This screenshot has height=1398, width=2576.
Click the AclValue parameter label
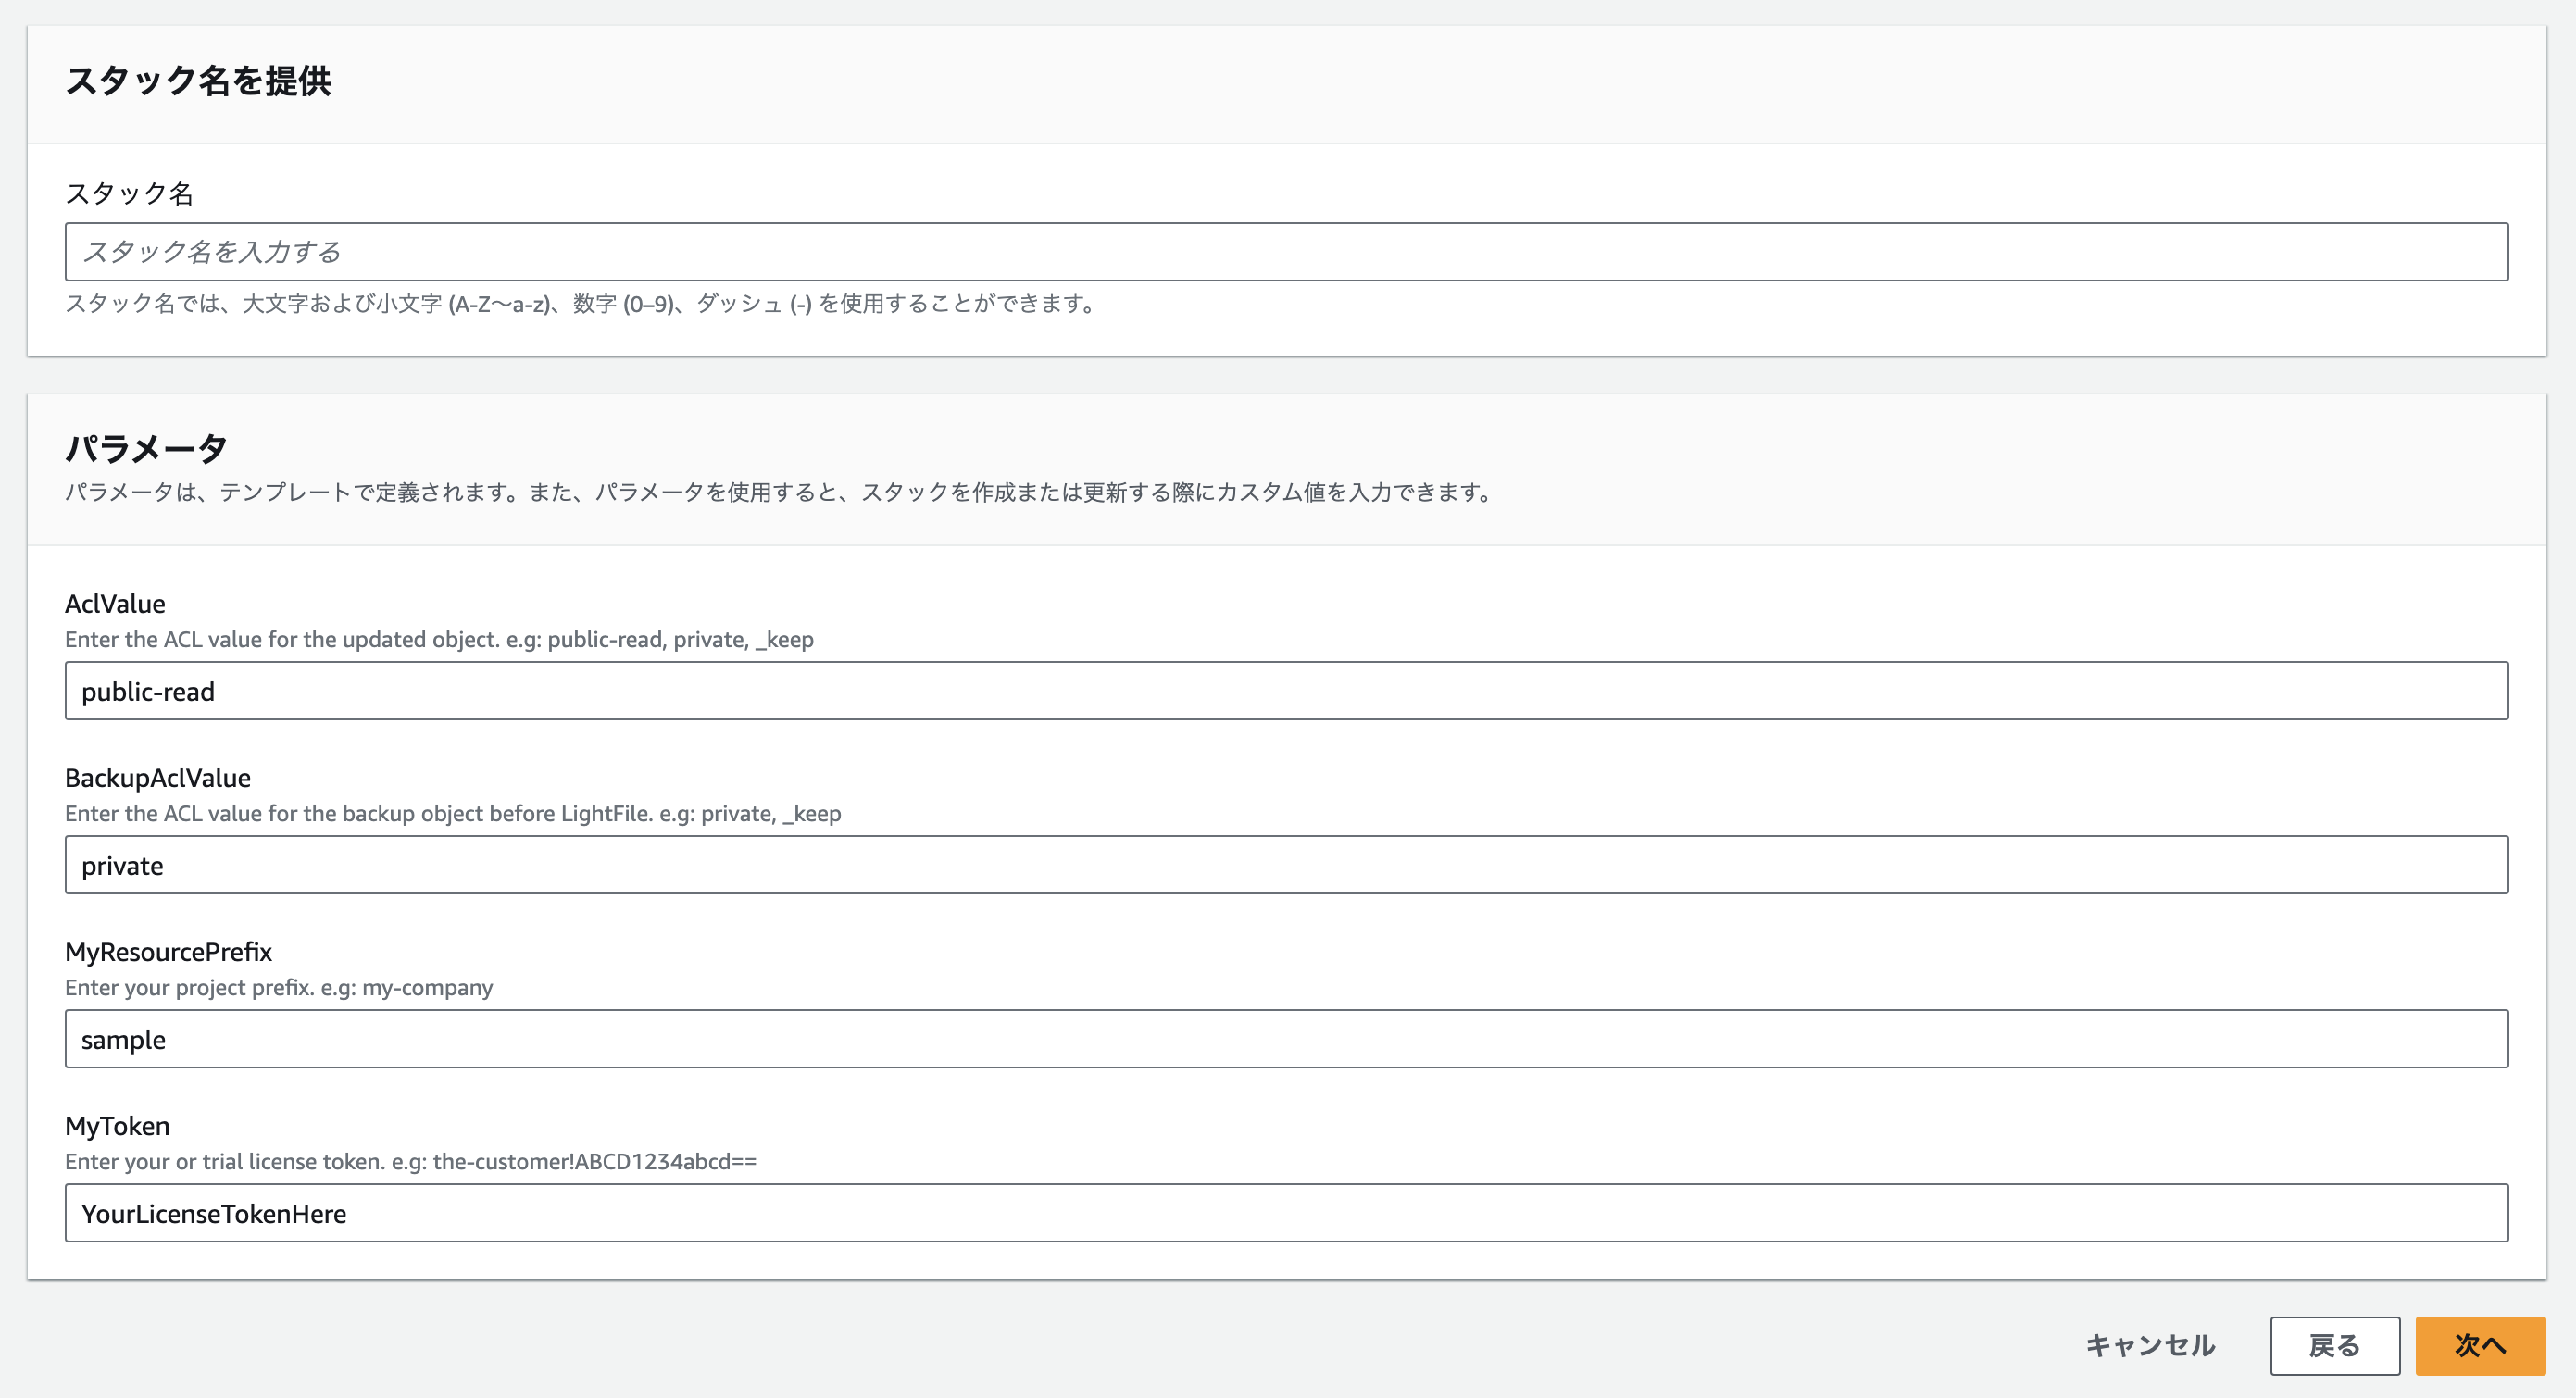pos(115,603)
